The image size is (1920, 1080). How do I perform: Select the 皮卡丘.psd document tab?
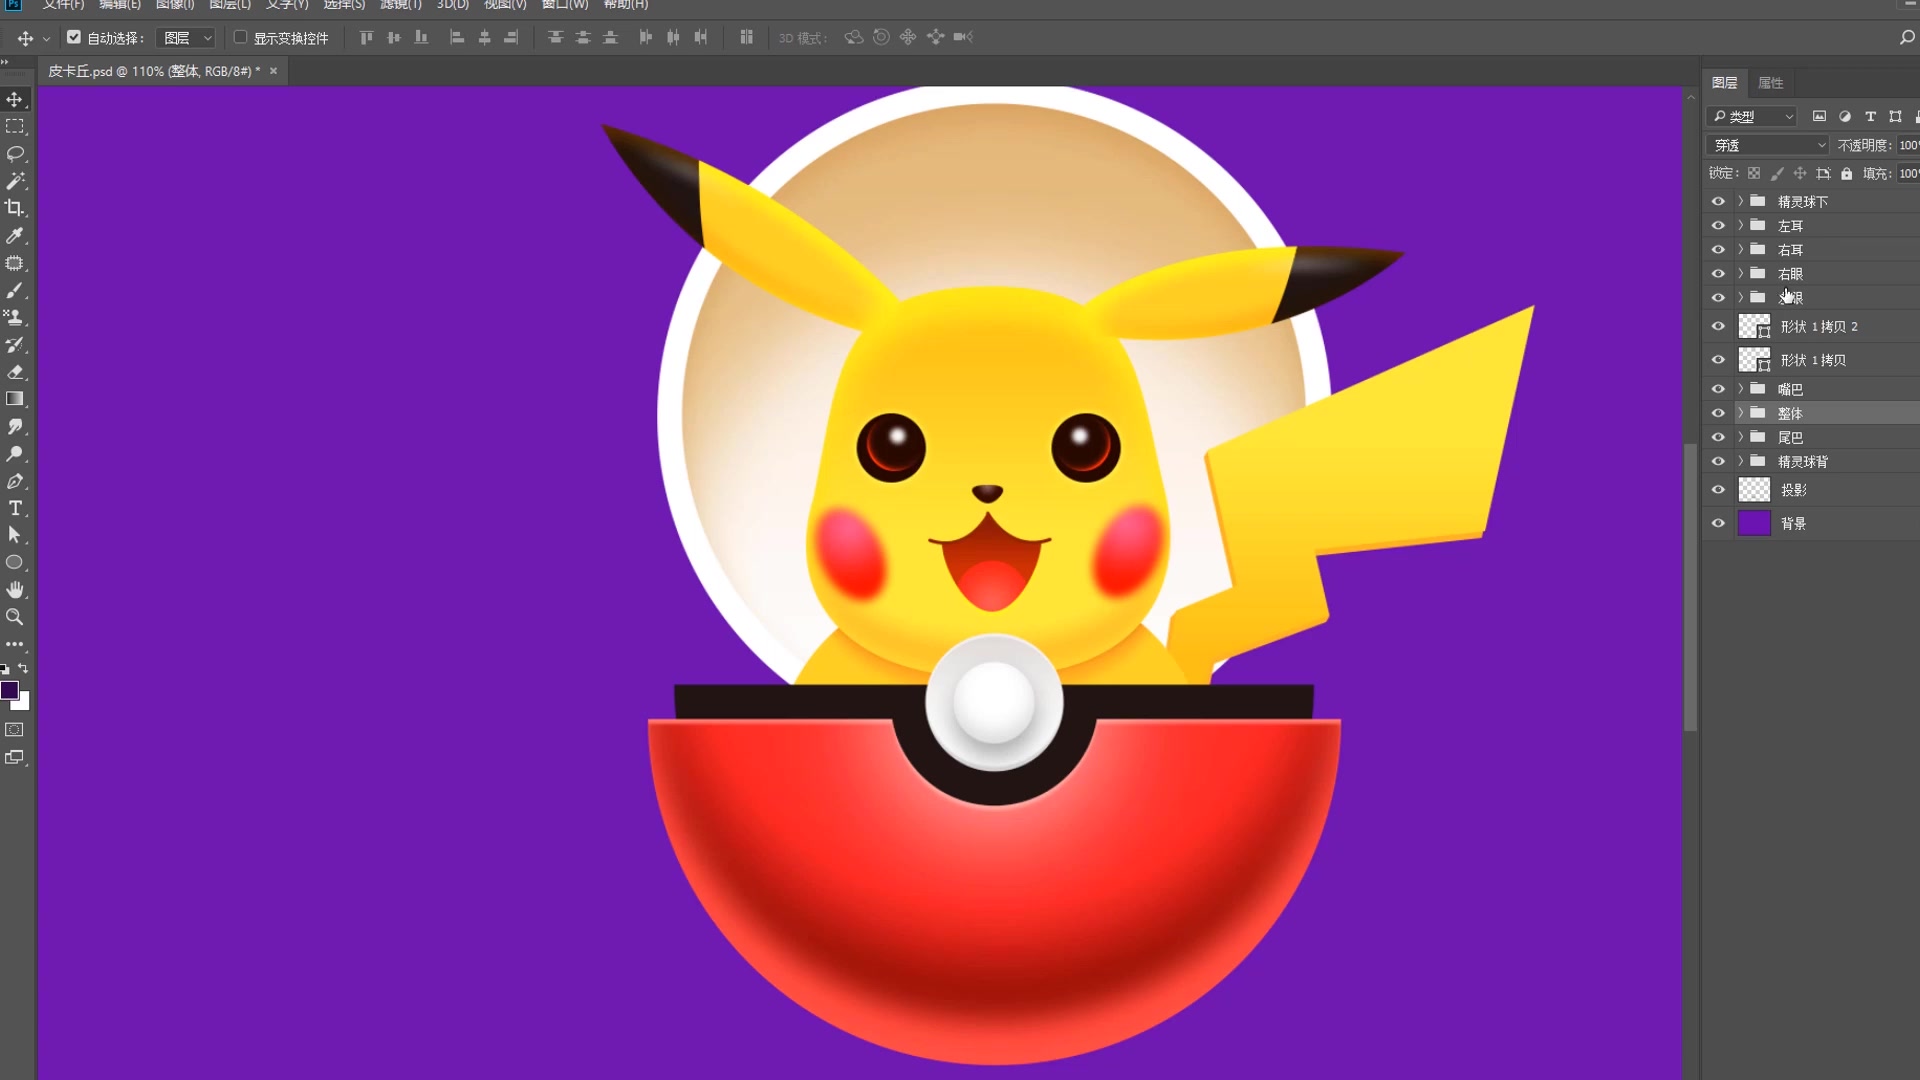coord(154,71)
